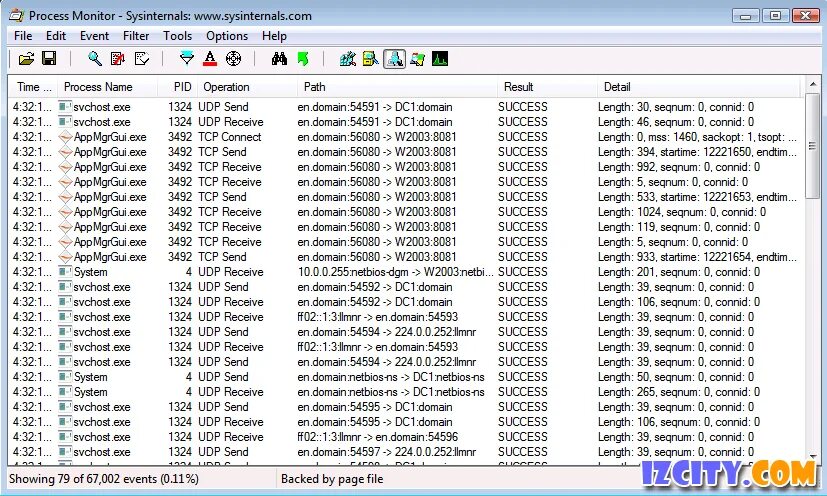Click the AppMgrGui.exe icon in the Length: 992 row

coord(65,167)
